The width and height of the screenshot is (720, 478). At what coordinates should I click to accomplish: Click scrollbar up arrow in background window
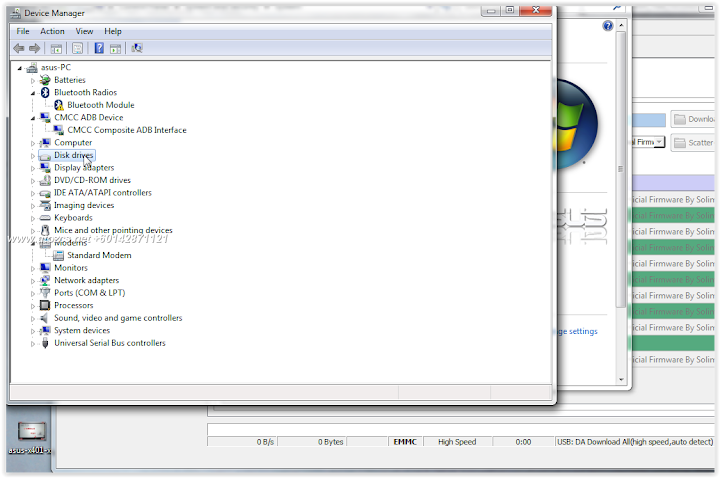[x=621, y=25]
